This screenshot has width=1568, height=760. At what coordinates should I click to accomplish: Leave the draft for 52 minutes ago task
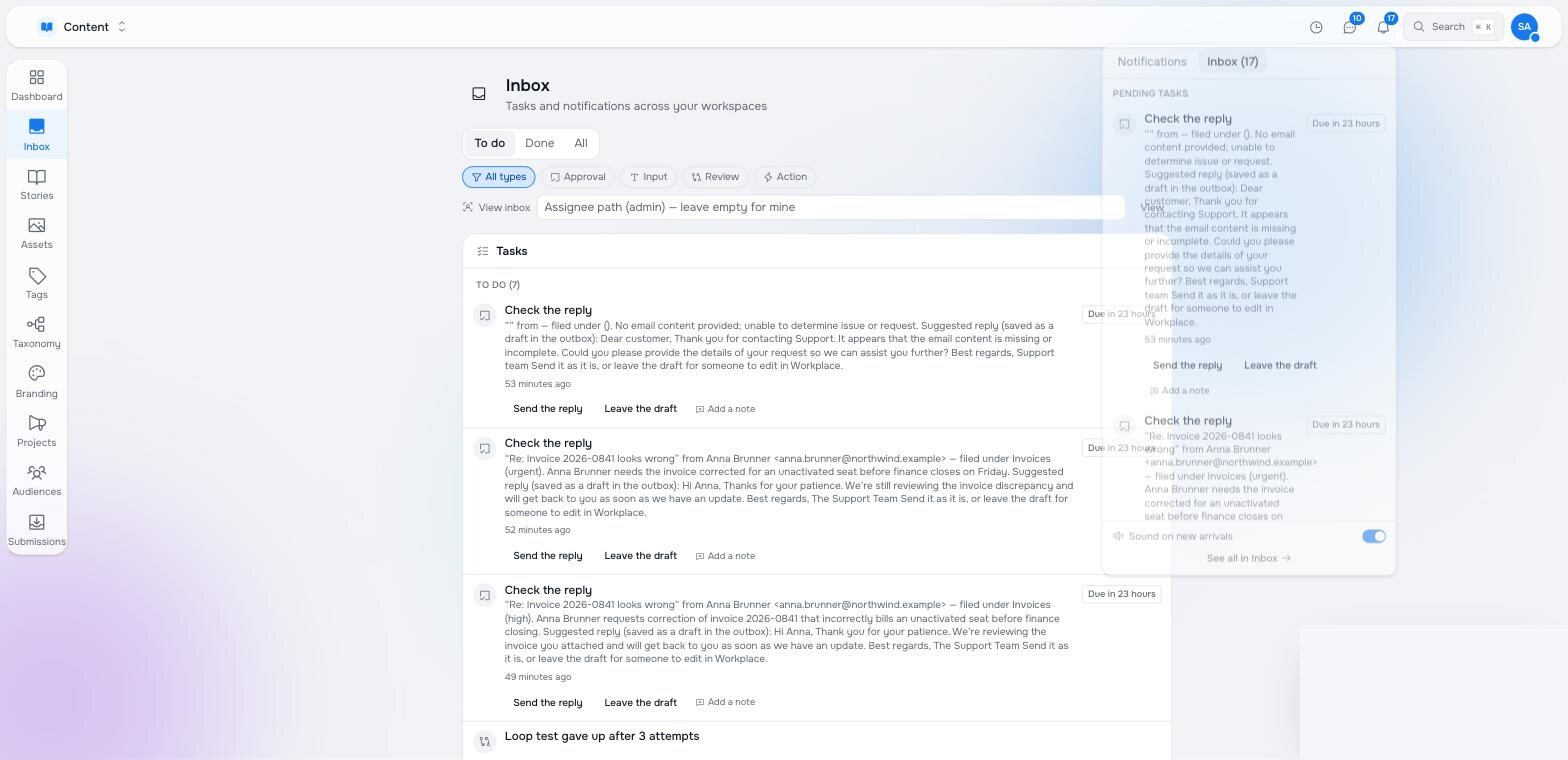(640, 556)
